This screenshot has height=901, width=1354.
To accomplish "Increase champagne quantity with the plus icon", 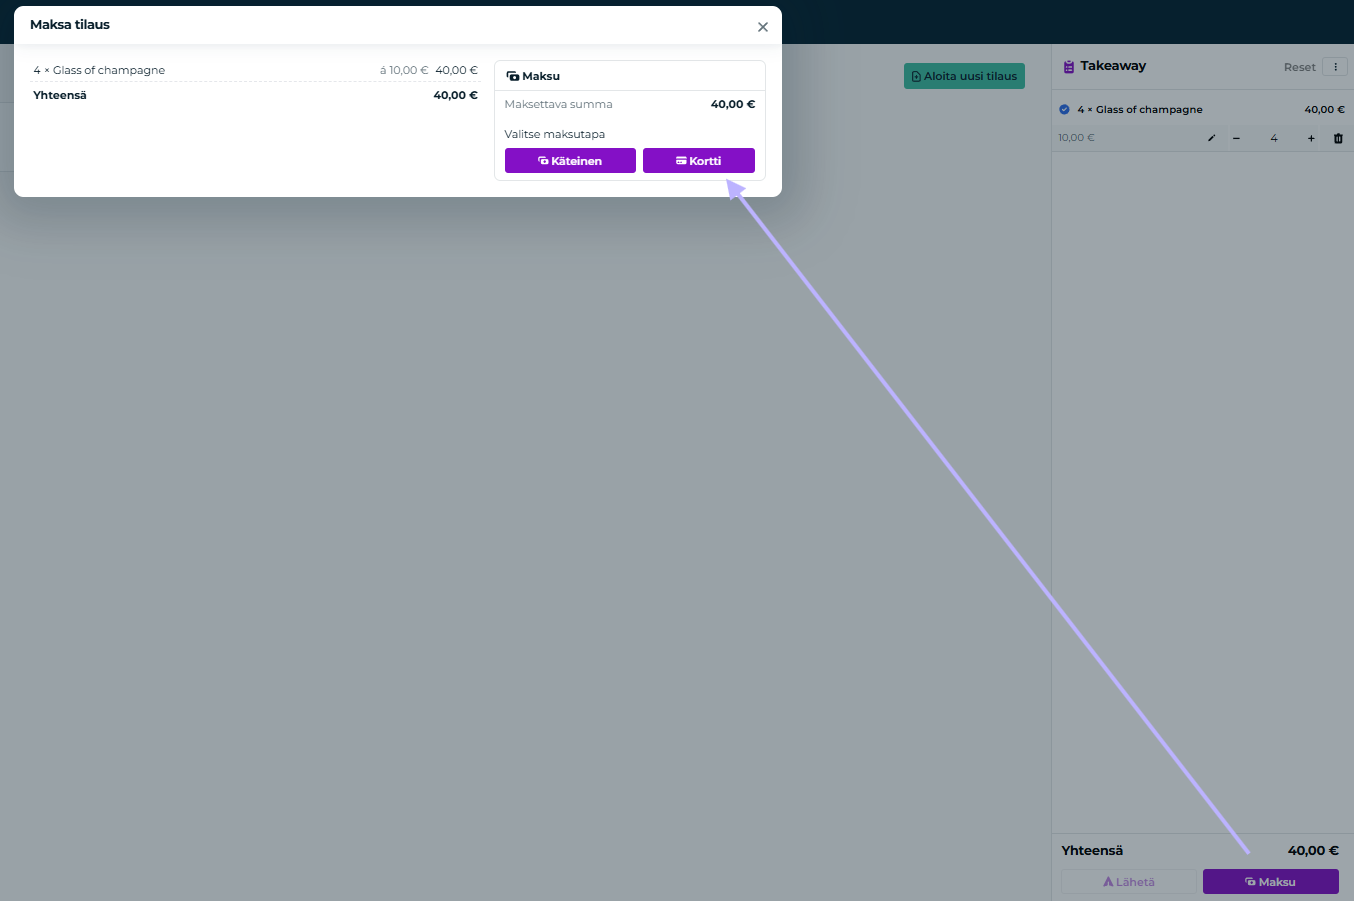I will [x=1311, y=138].
